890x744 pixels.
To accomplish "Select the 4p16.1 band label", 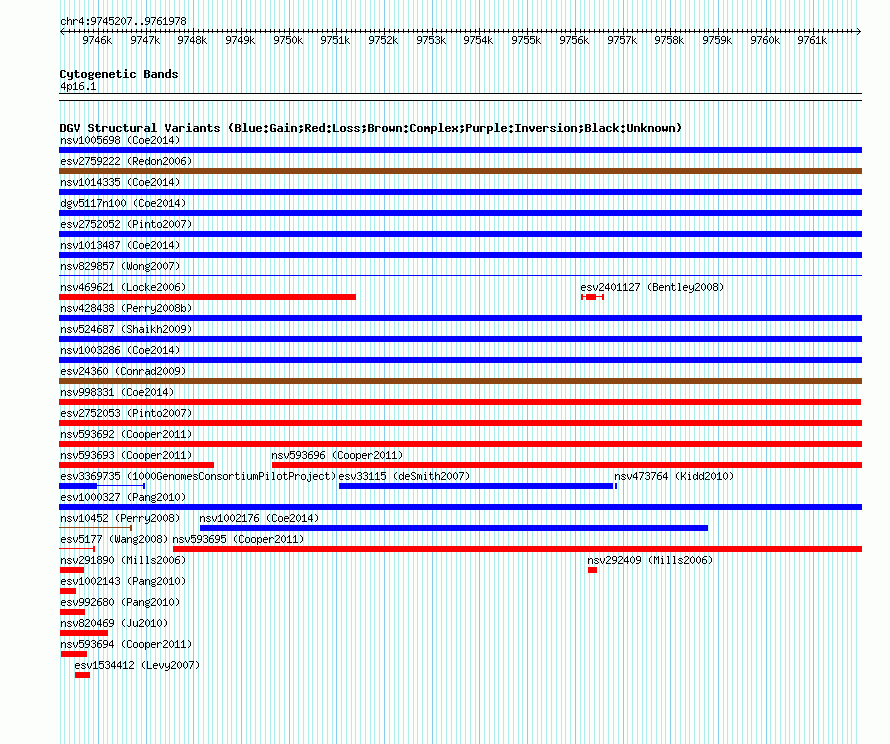I will [x=78, y=86].
